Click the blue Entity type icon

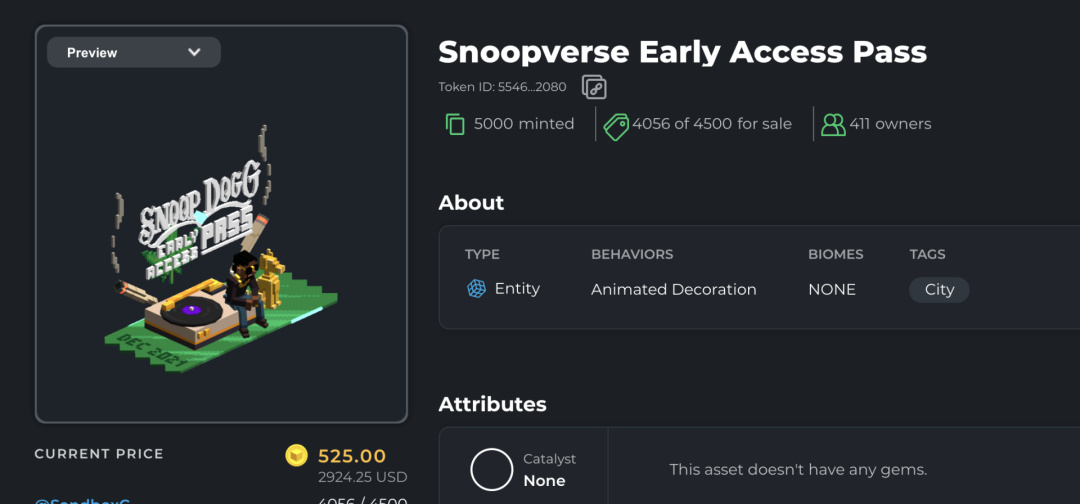[x=476, y=288]
